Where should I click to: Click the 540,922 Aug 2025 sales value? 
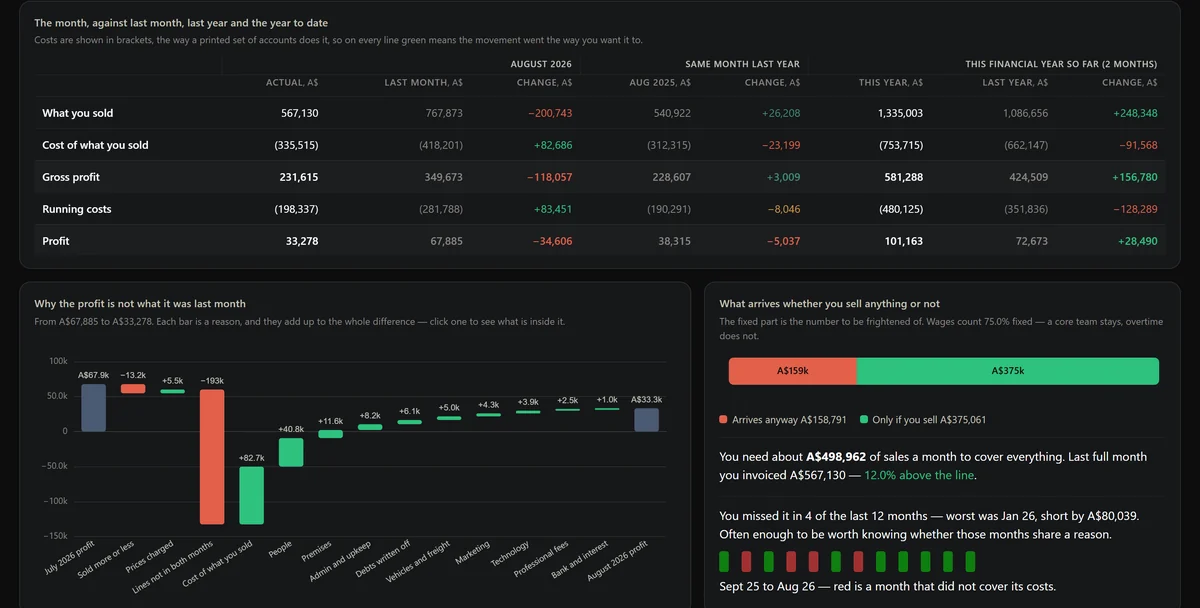click(672, 113)
